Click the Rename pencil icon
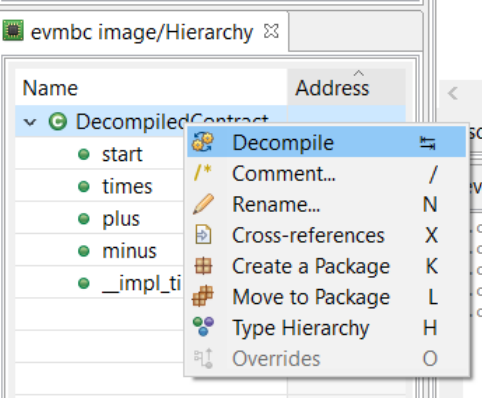This screenshot has width=482, height=398. (203, 204)
